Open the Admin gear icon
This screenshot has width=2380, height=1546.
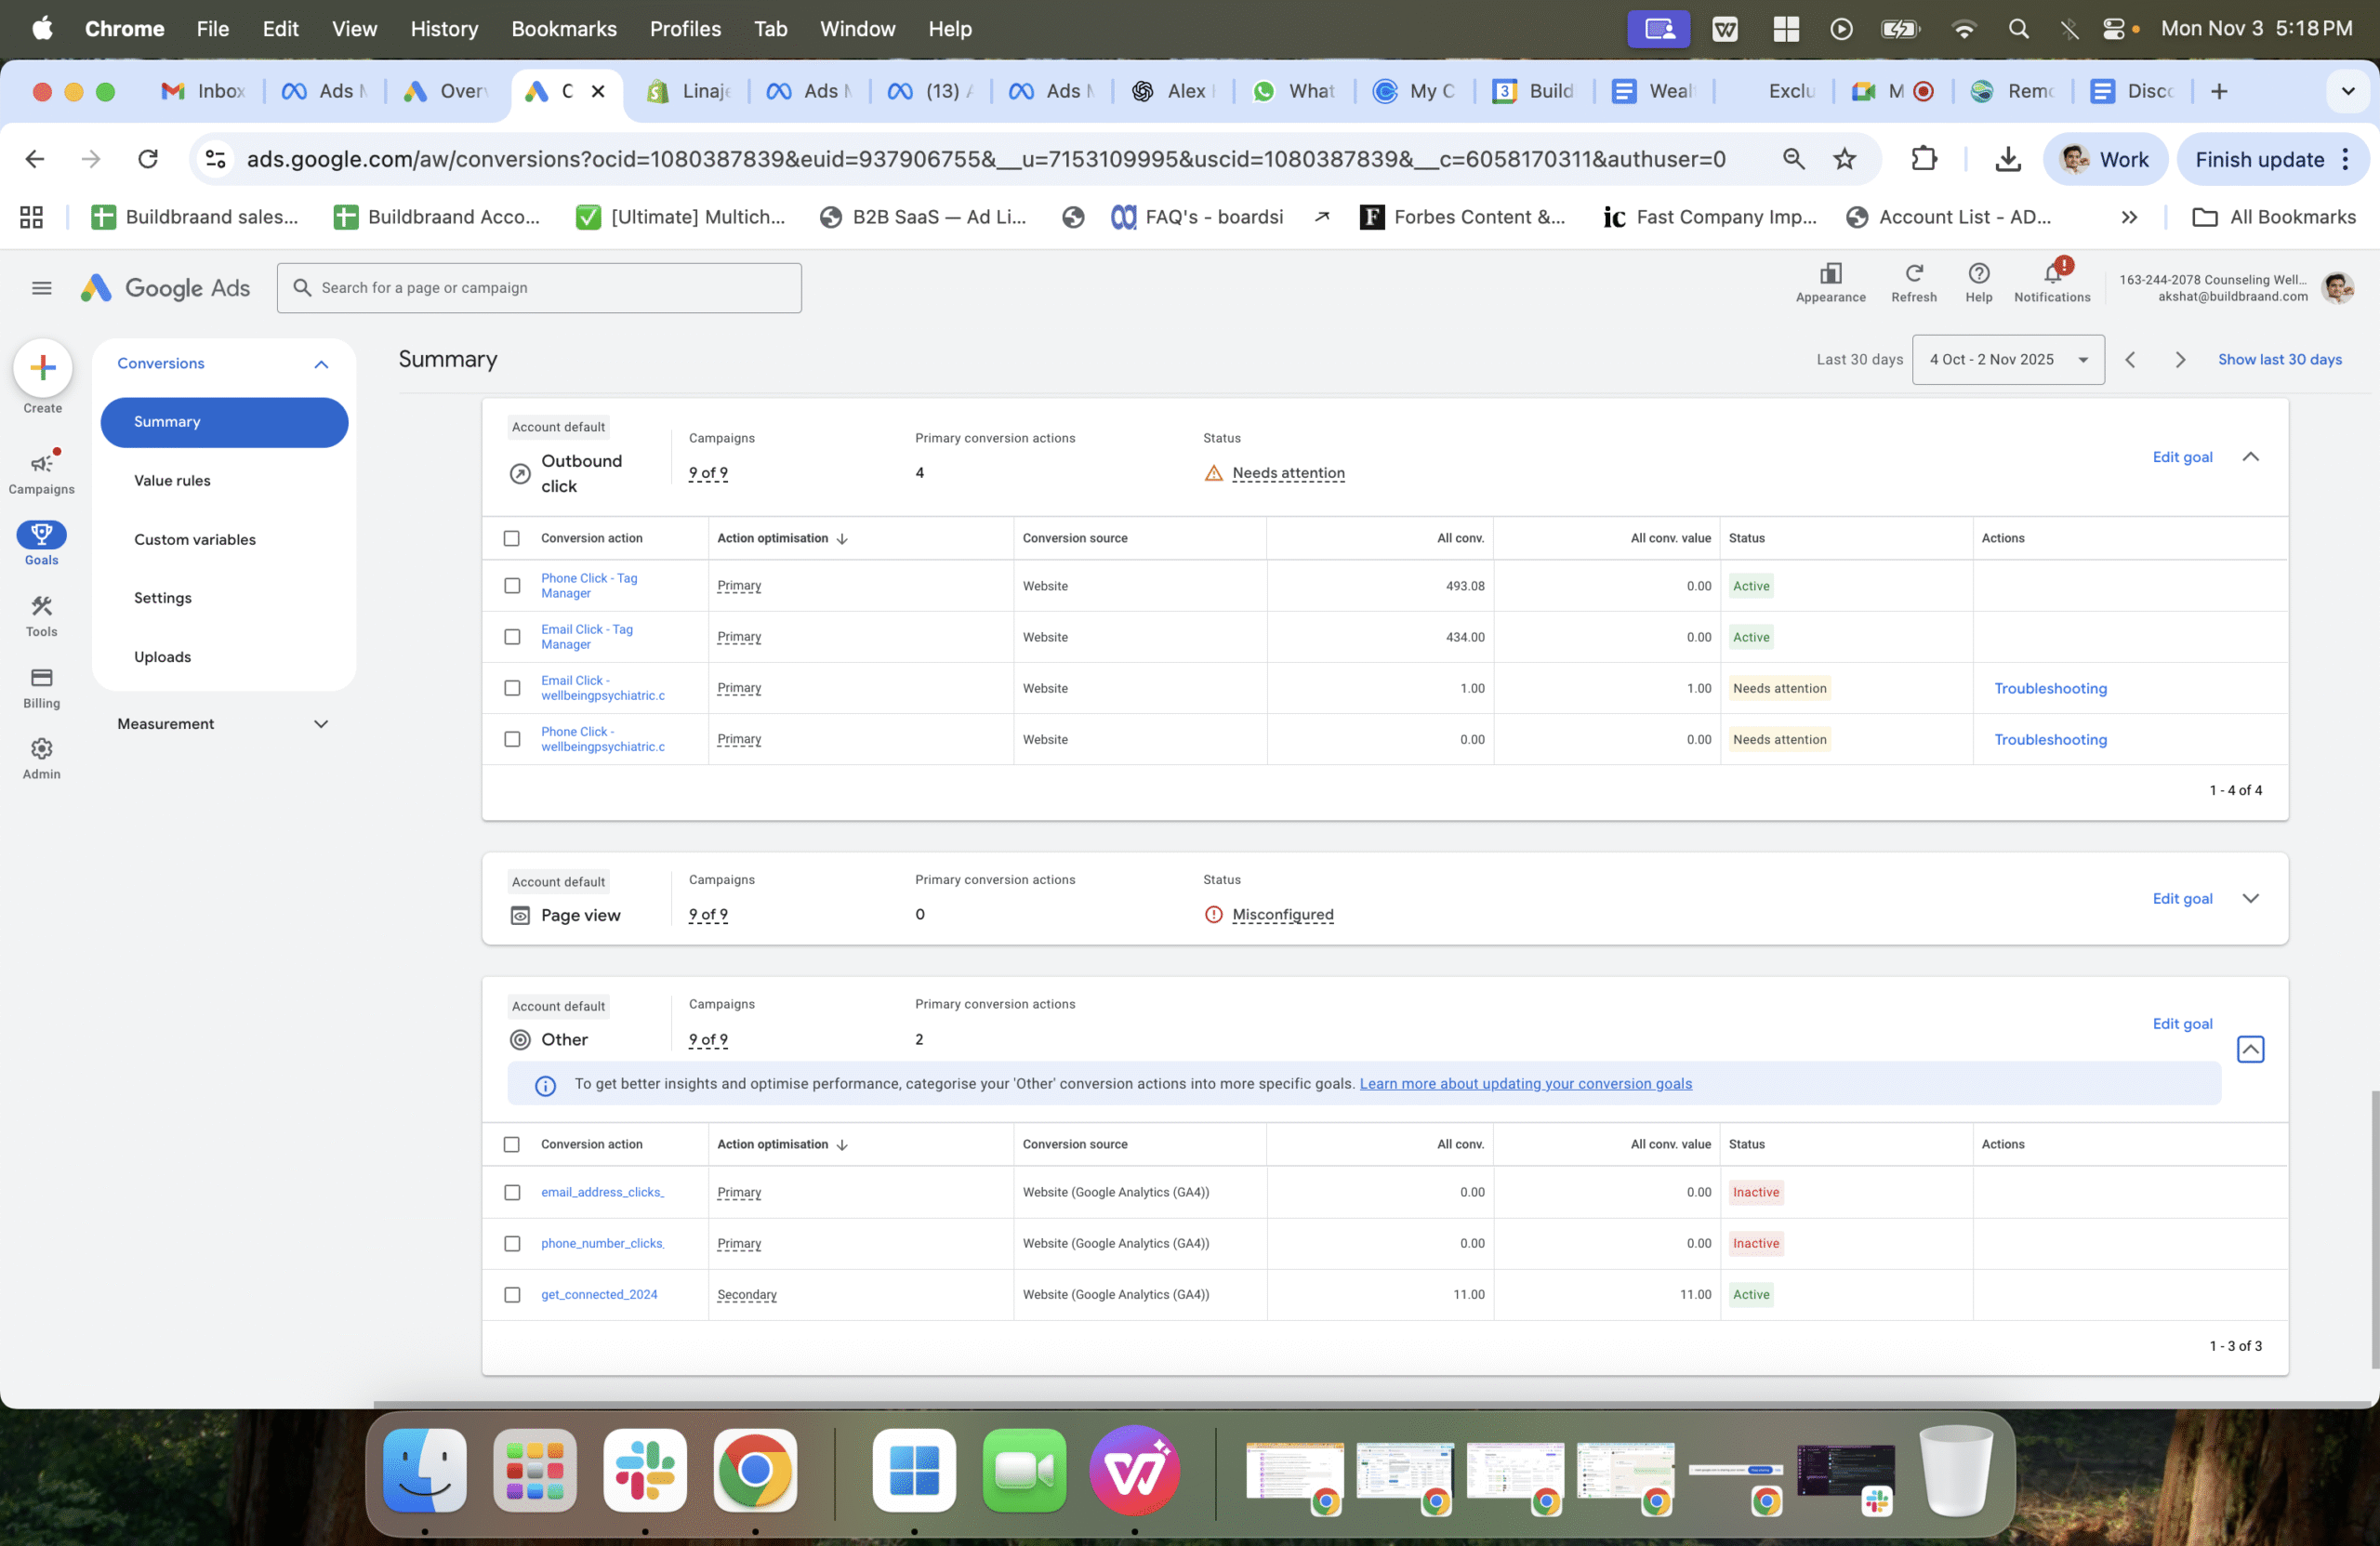(41, 749)
